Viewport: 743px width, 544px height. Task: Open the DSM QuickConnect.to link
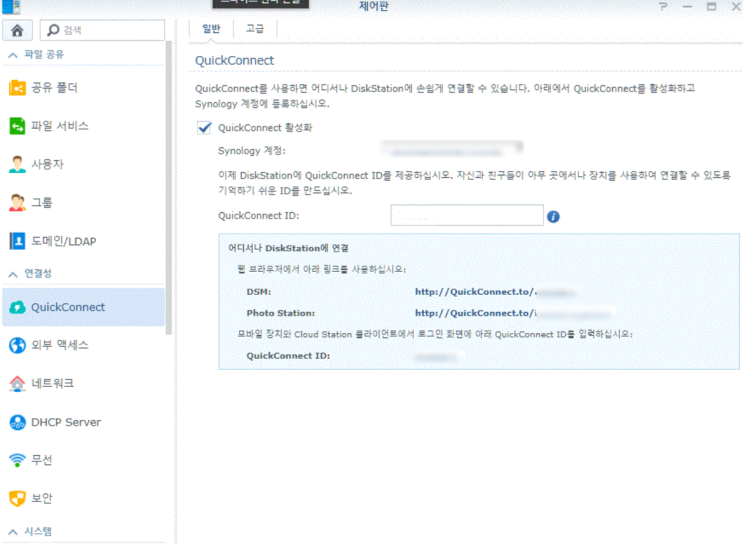click(x=495, y=292)
